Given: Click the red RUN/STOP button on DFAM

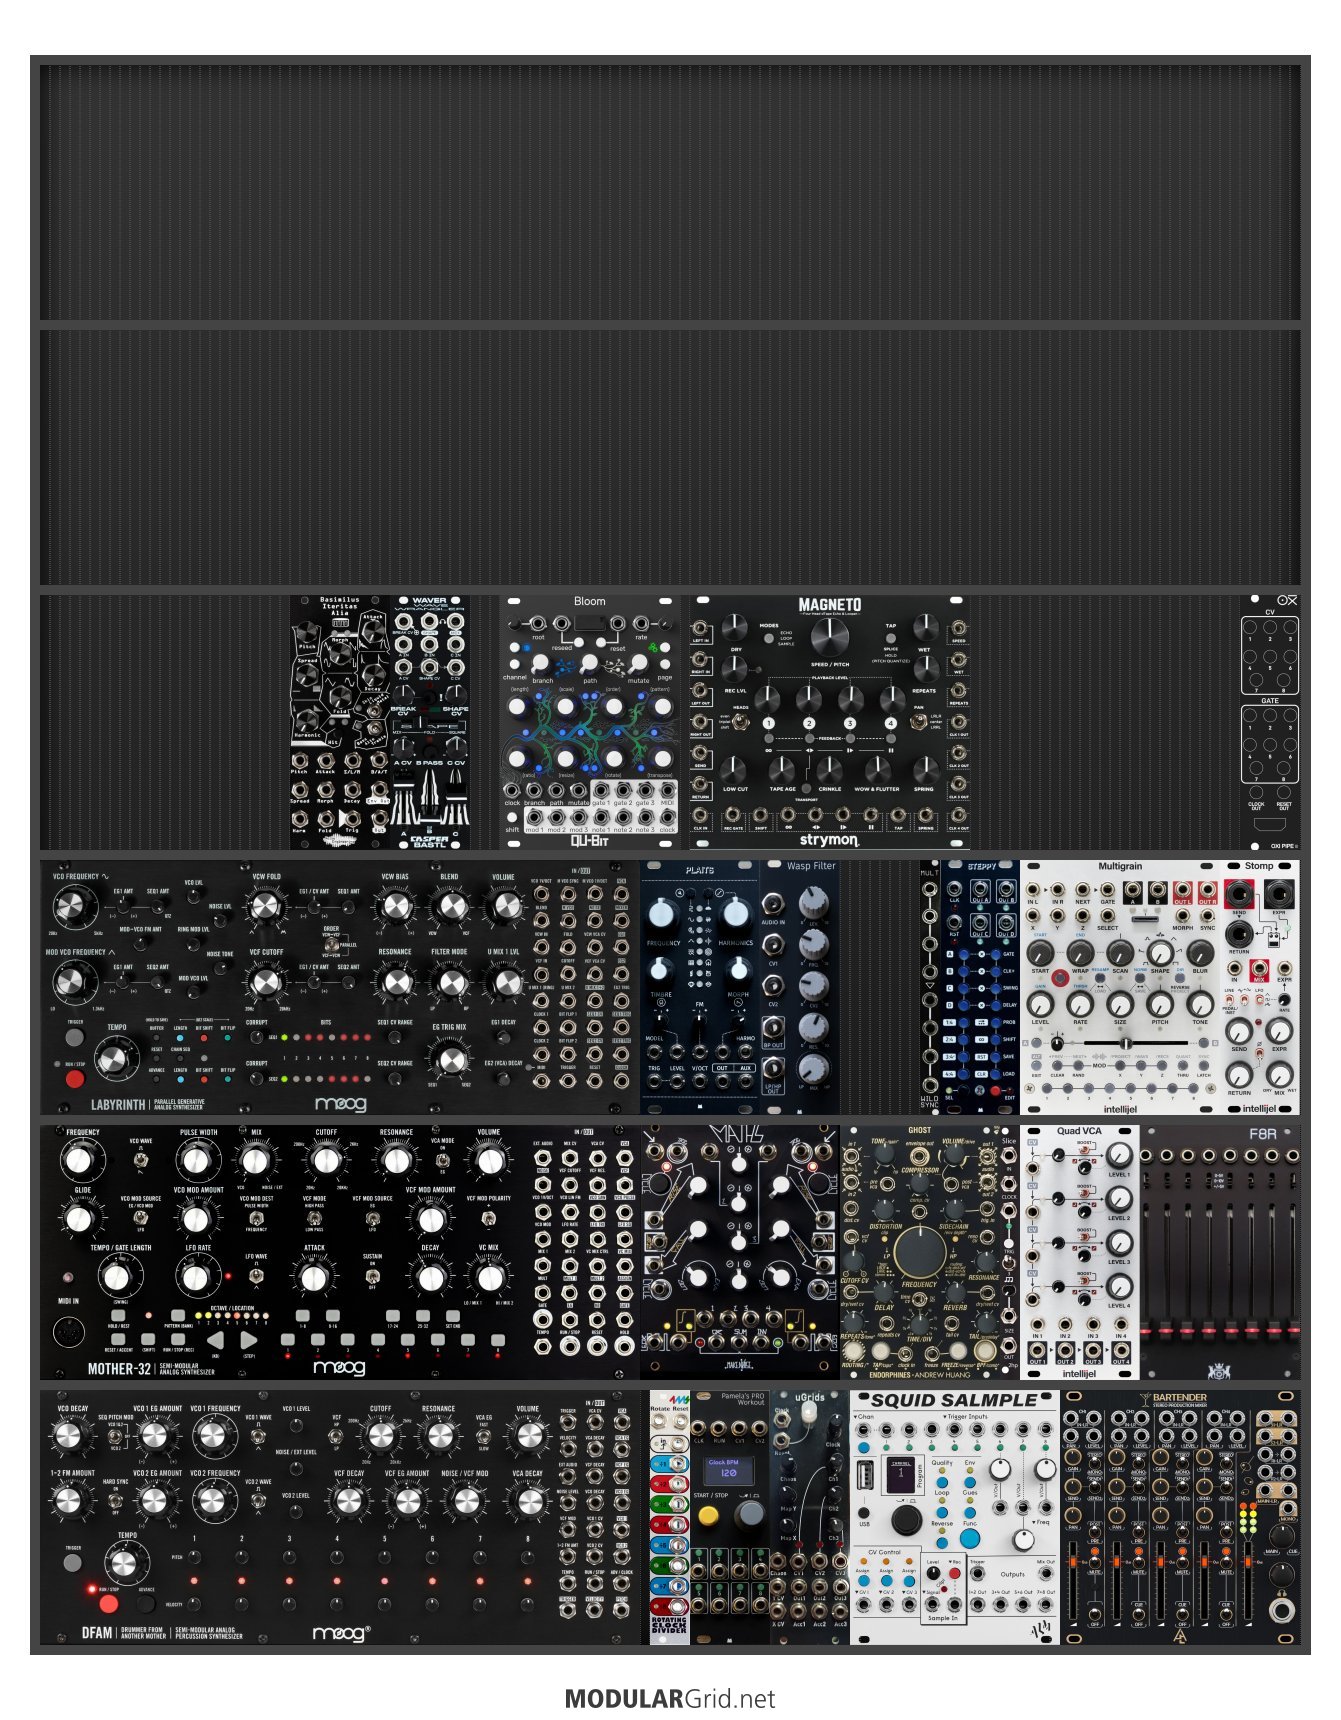Looking at the screenshot, I should [x=108, y=1604].
